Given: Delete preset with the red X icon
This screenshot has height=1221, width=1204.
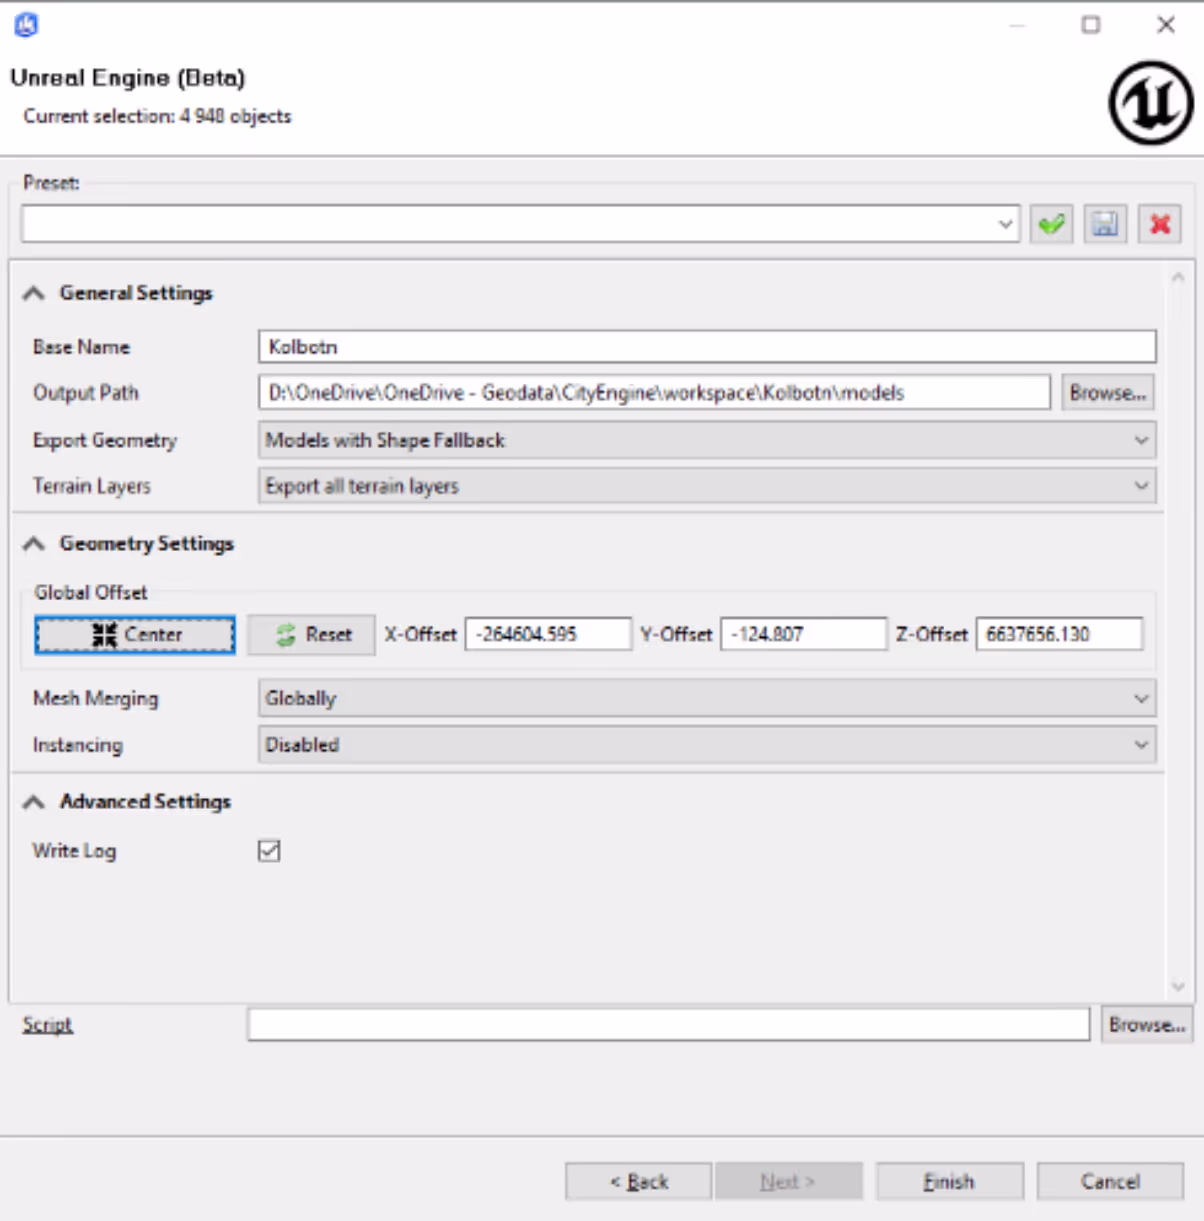Looking at the screenshot, I should click(1160, 224).
